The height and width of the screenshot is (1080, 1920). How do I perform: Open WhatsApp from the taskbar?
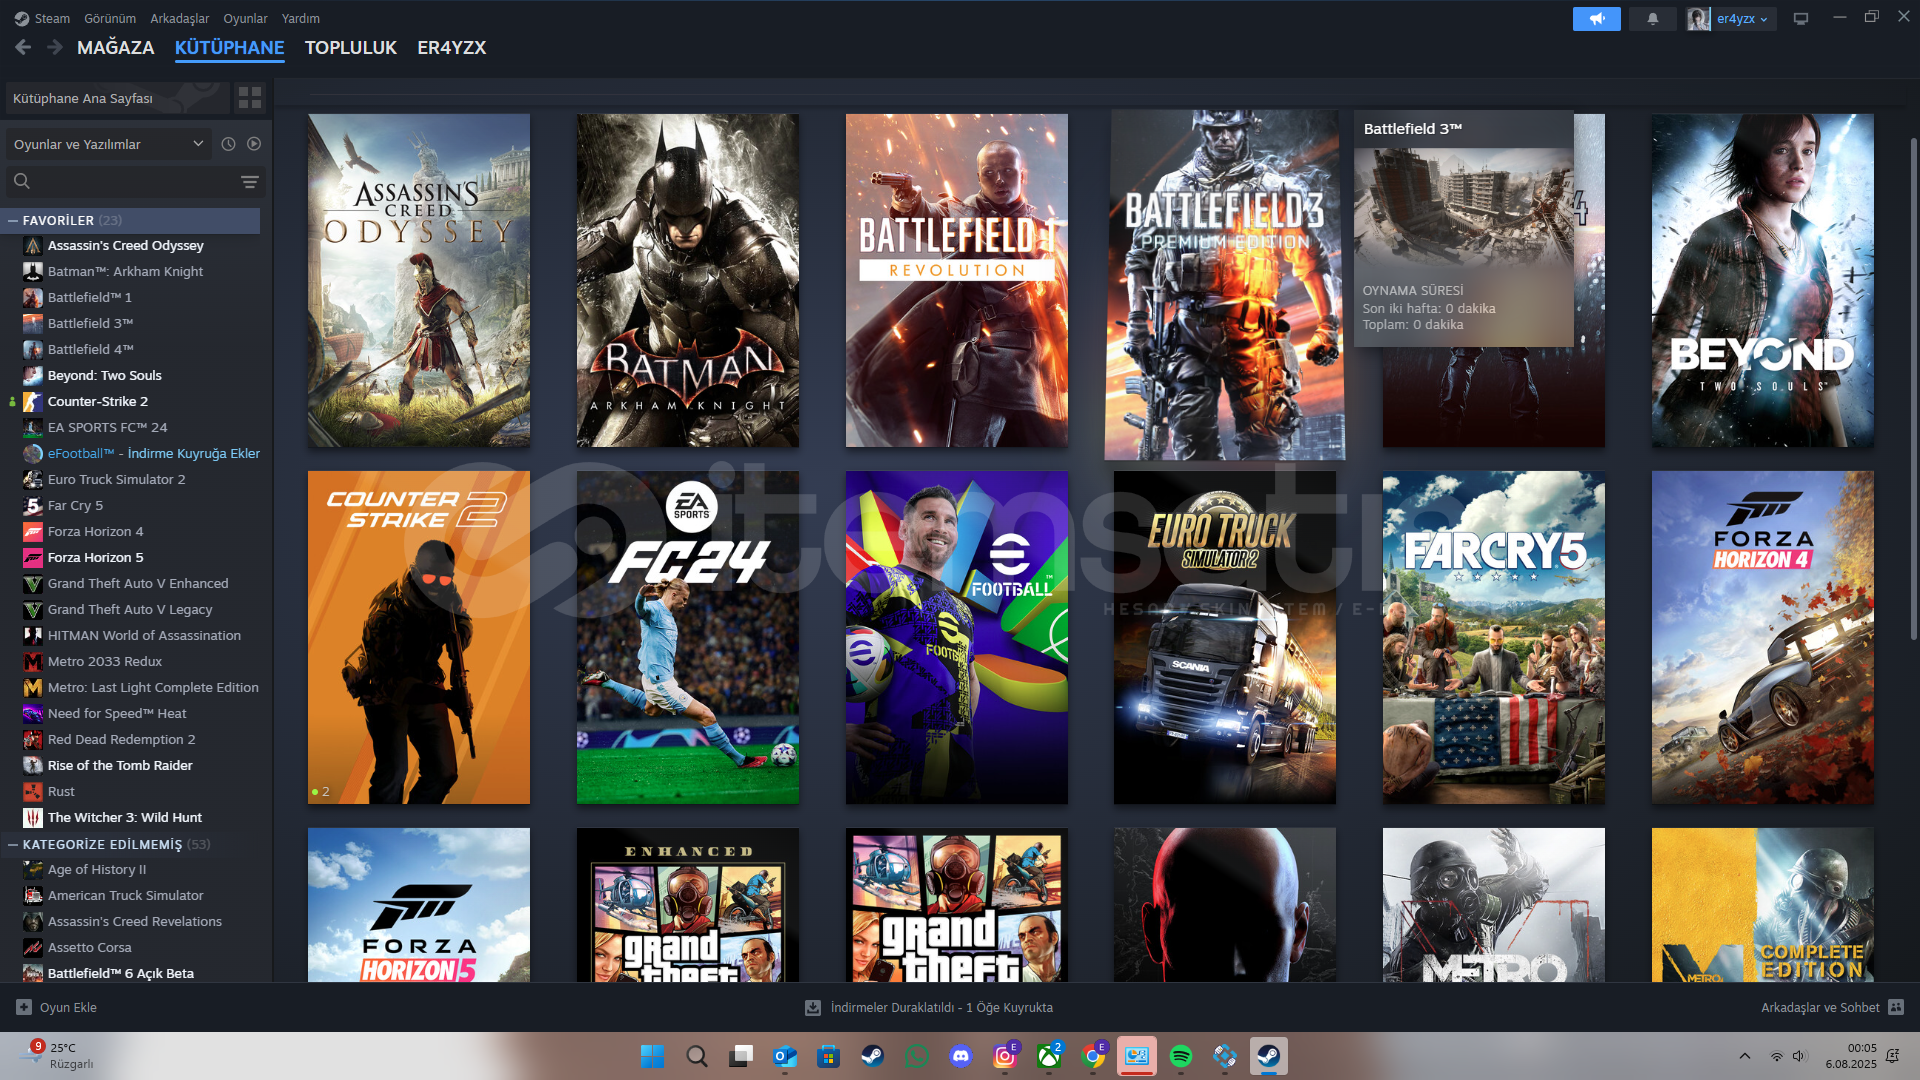pos(917,1056)
